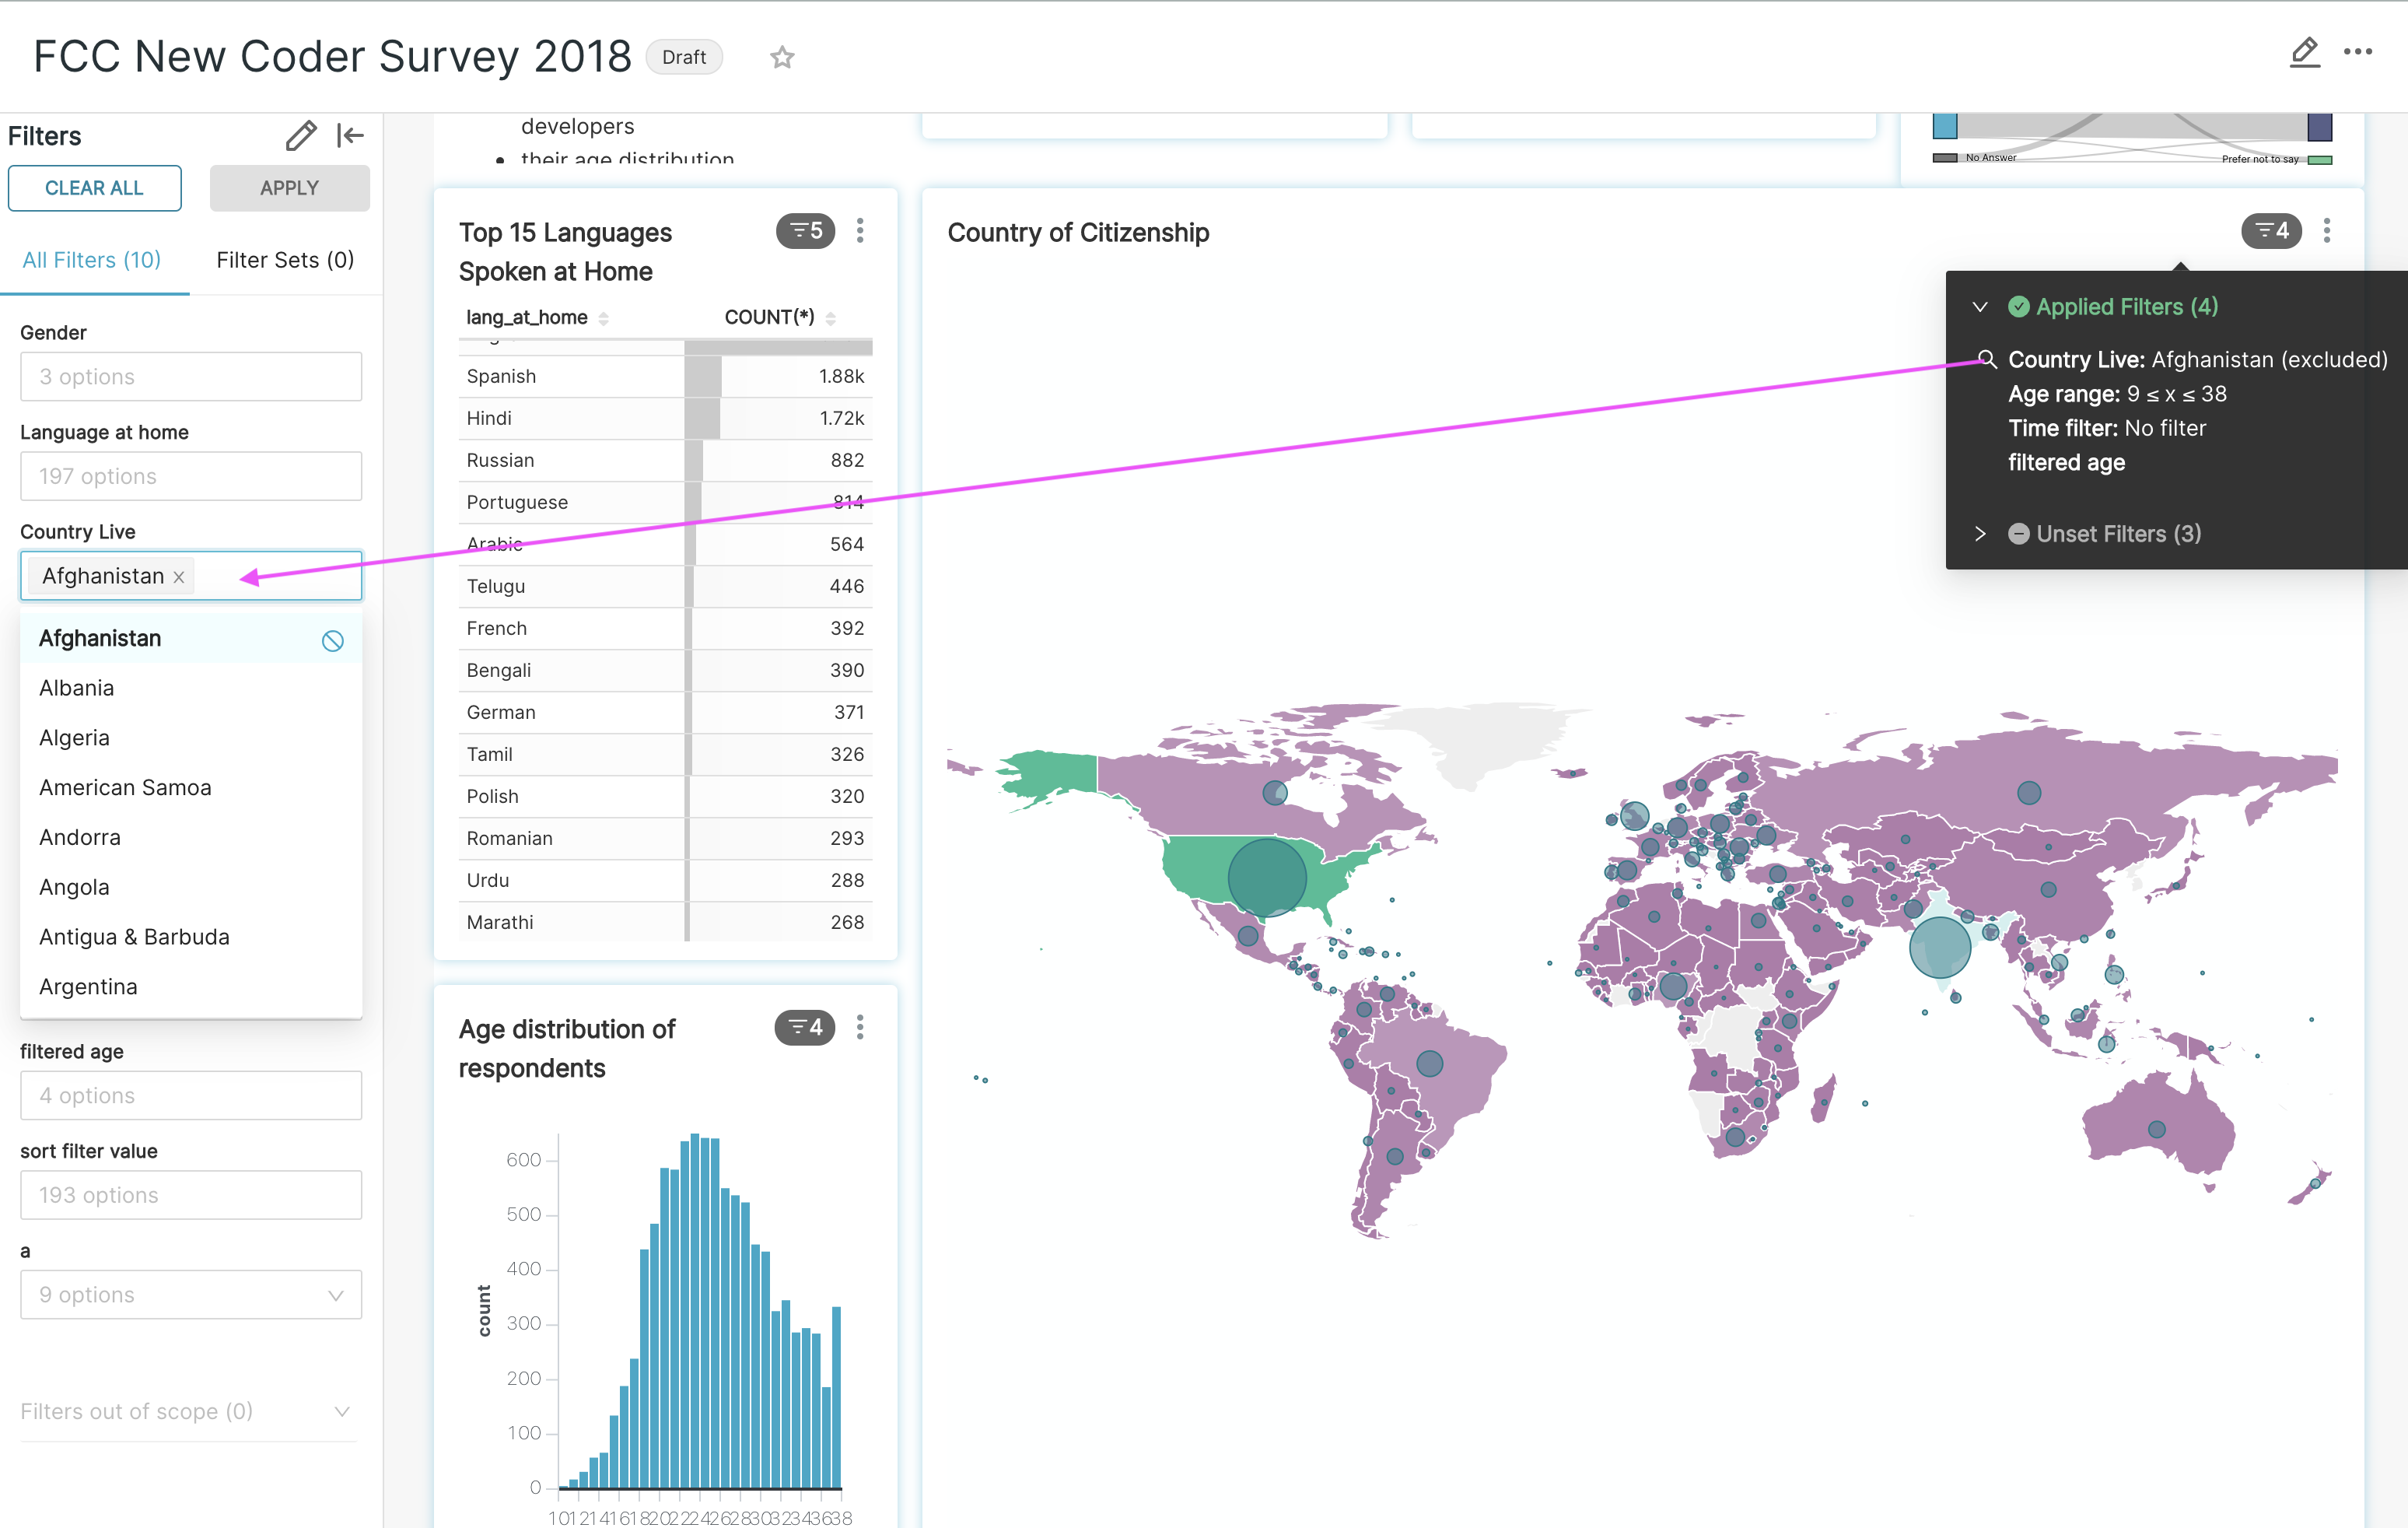Click the magnifier next to Country Live filter

click(1987, 359)
